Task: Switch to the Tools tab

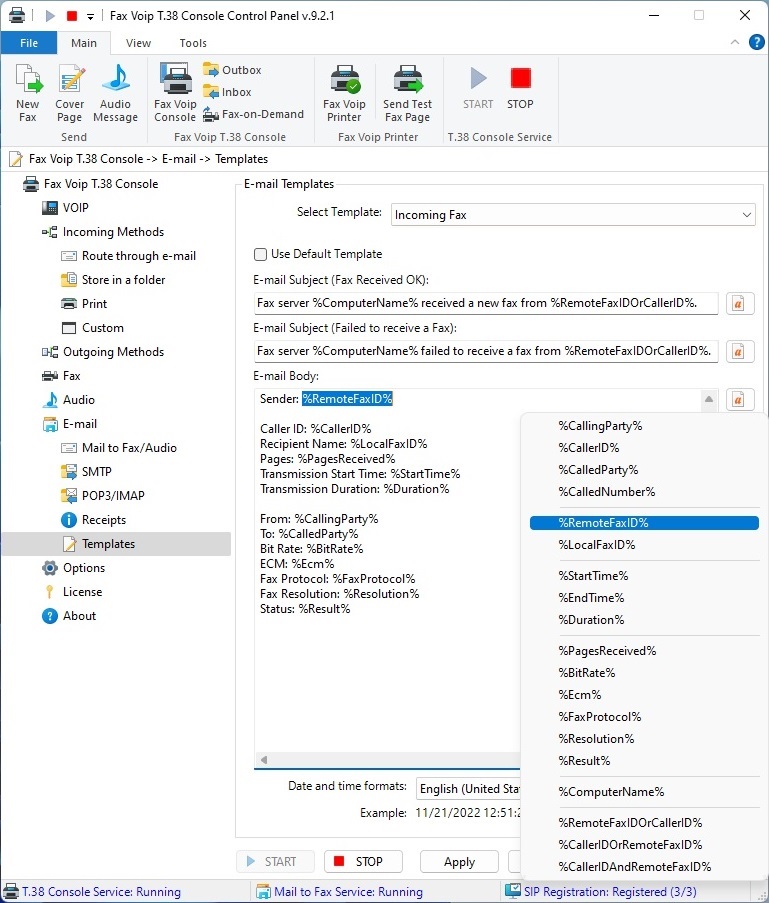Action: (193, 43)
